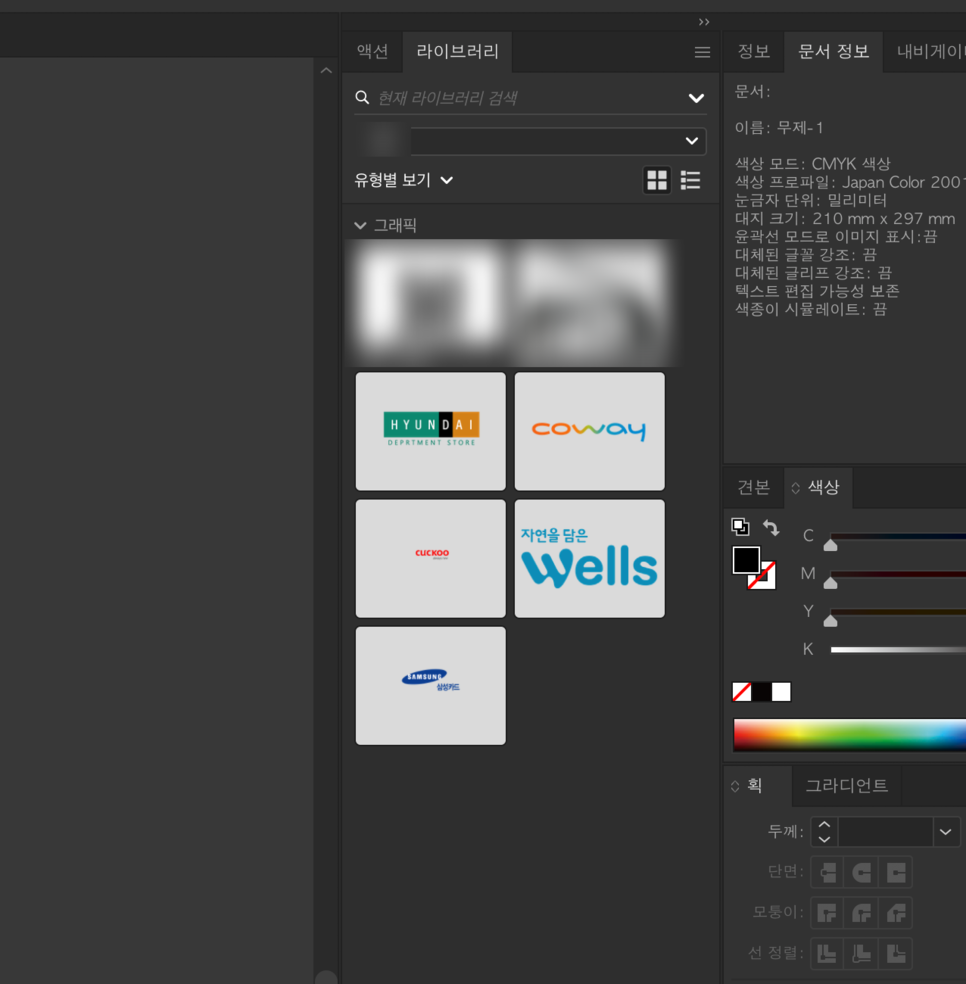966x984 pixels.
Task: Select the Coway logo graphic
Action: (589, 431)
